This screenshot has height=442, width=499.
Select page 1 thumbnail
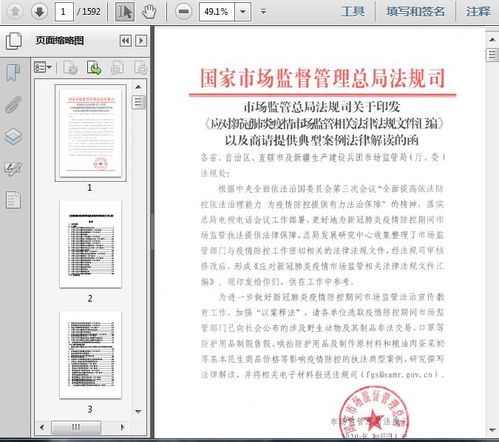coord(90,133)
